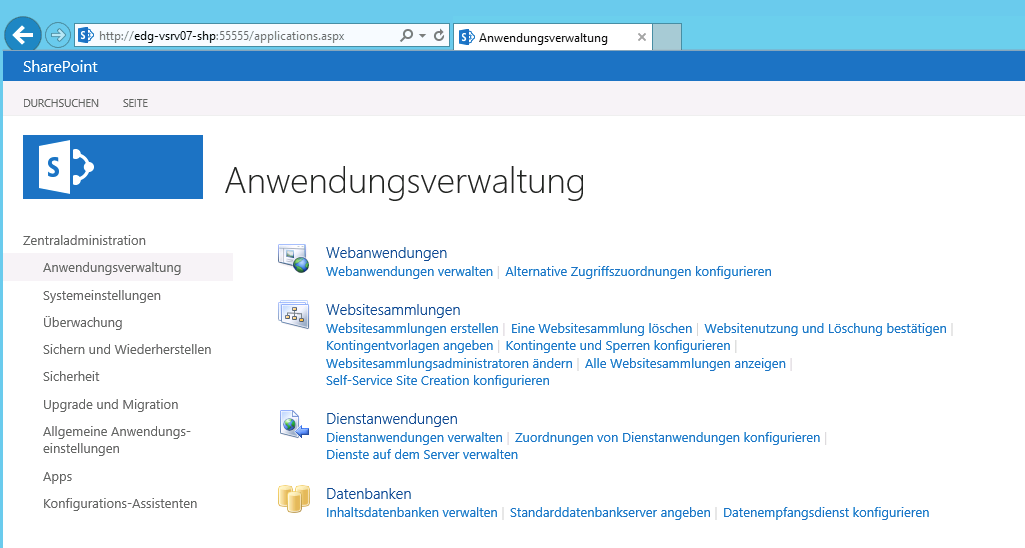Viewport: 1025px width, 548px height.
Task: Open Sicherheit in the sidebar
Action: pos(71,377)
